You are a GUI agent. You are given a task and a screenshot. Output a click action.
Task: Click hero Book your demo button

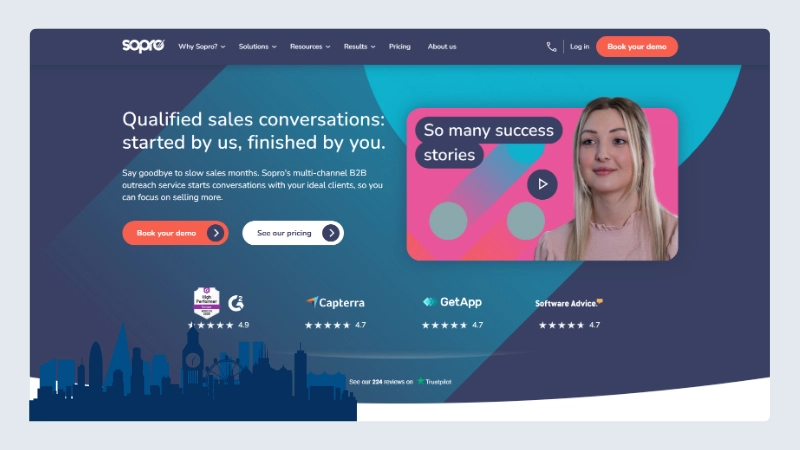click(175, 233)
